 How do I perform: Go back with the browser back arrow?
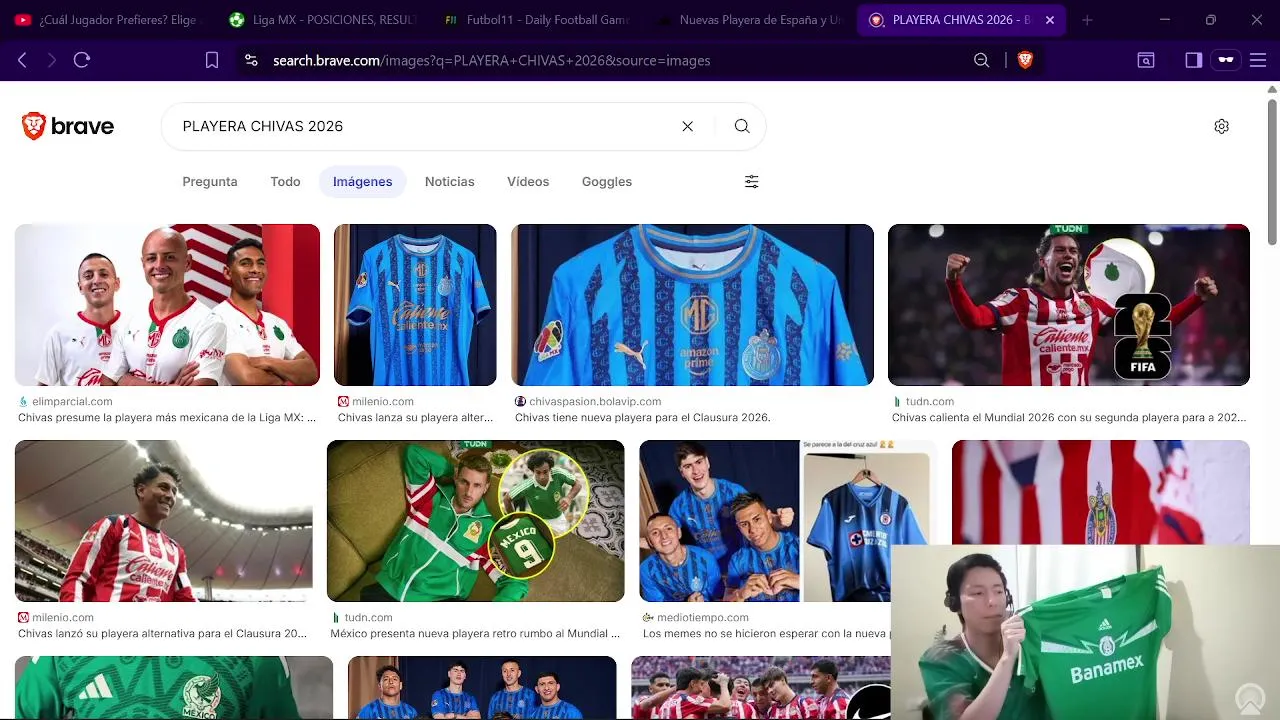tap(22, 60)
